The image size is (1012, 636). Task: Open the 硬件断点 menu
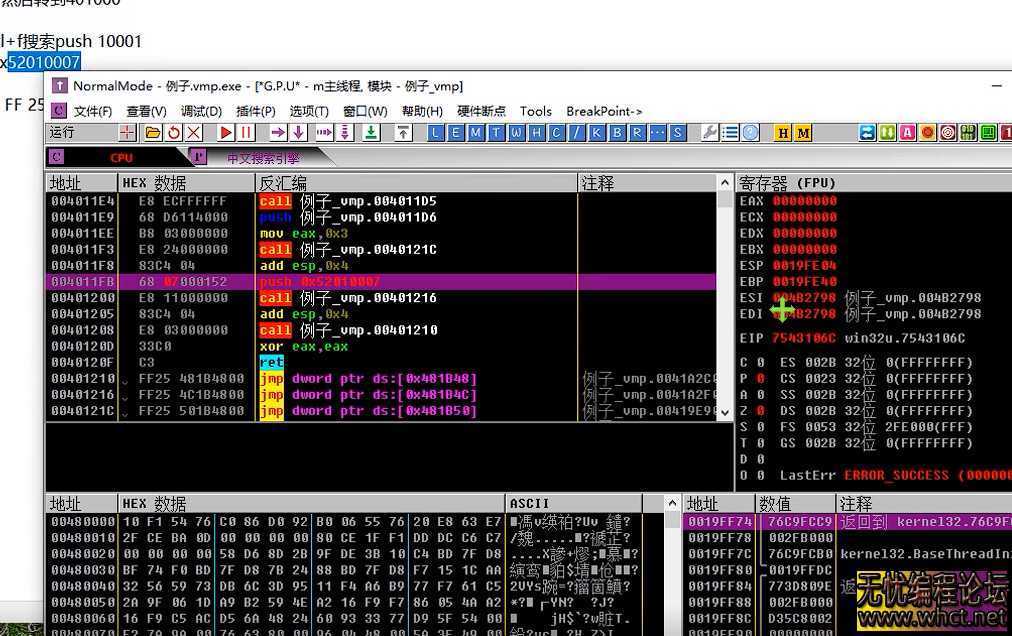click(x=481, y=111)
